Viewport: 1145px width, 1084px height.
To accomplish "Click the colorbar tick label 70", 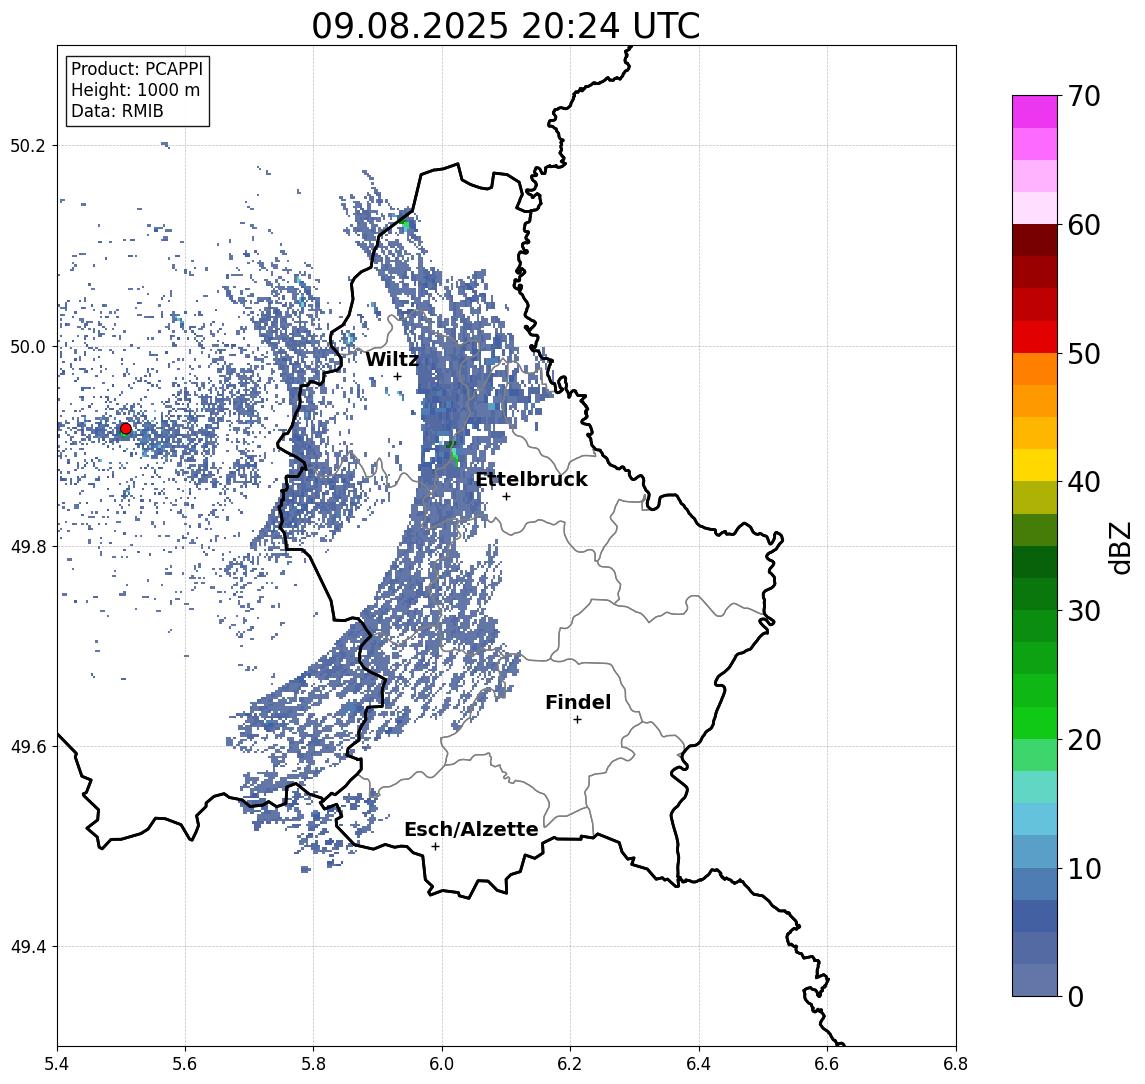I will (1084, 96).
